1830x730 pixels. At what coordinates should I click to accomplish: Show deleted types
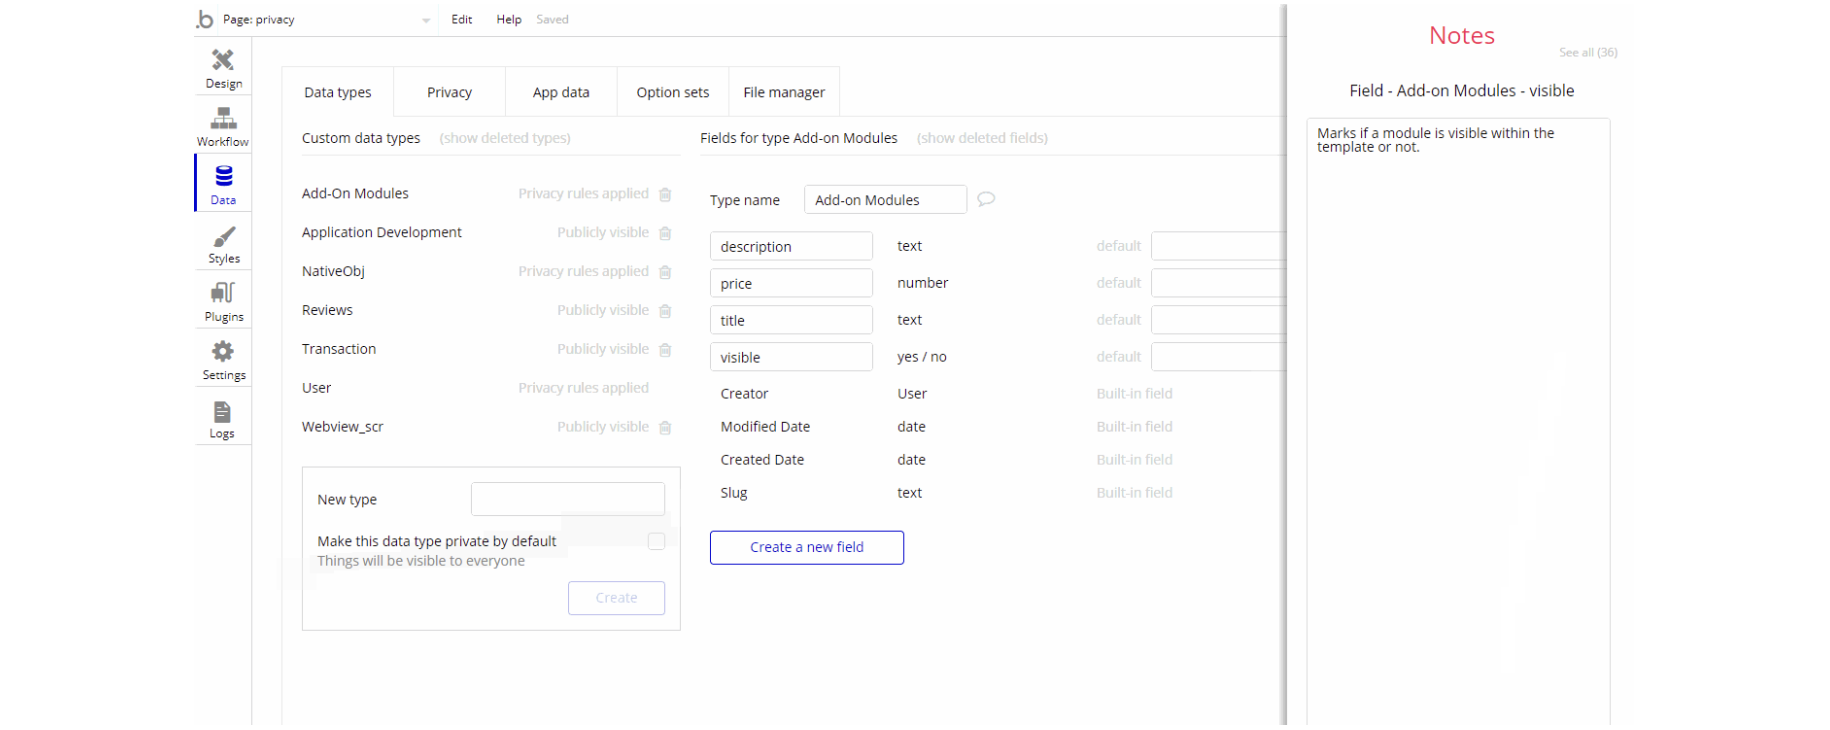pyautogui.click(x=505, y=138)
